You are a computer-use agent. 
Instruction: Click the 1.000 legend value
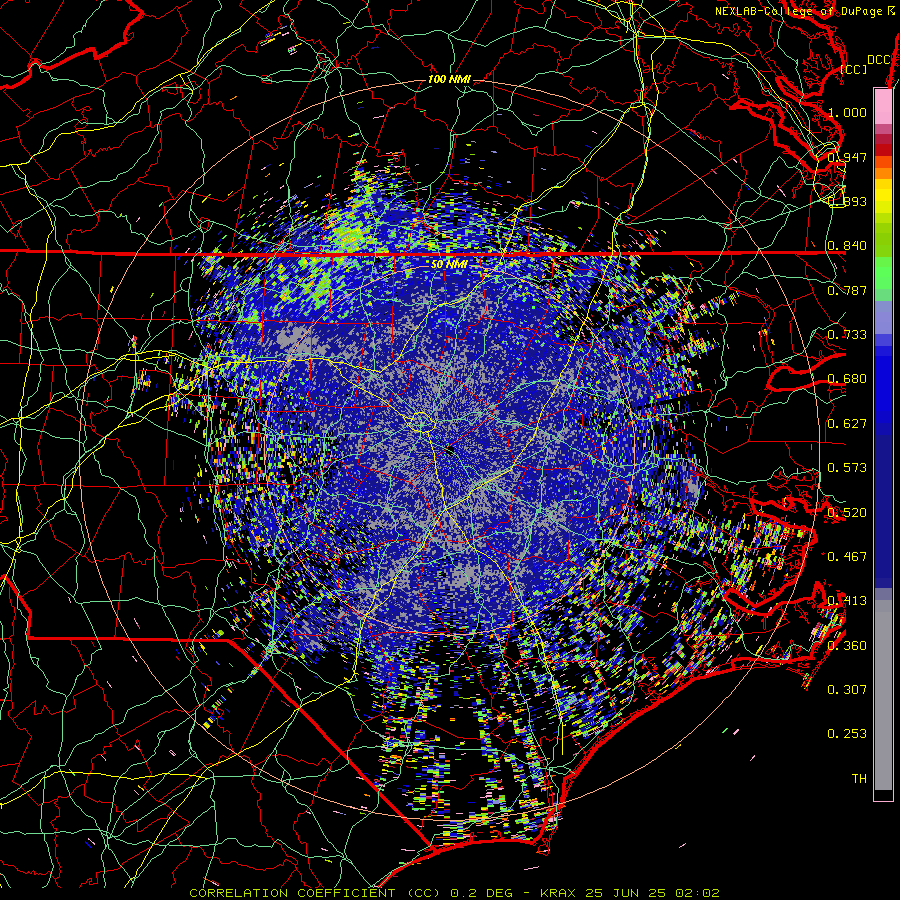pyautogui.click(x=847, y=112)
